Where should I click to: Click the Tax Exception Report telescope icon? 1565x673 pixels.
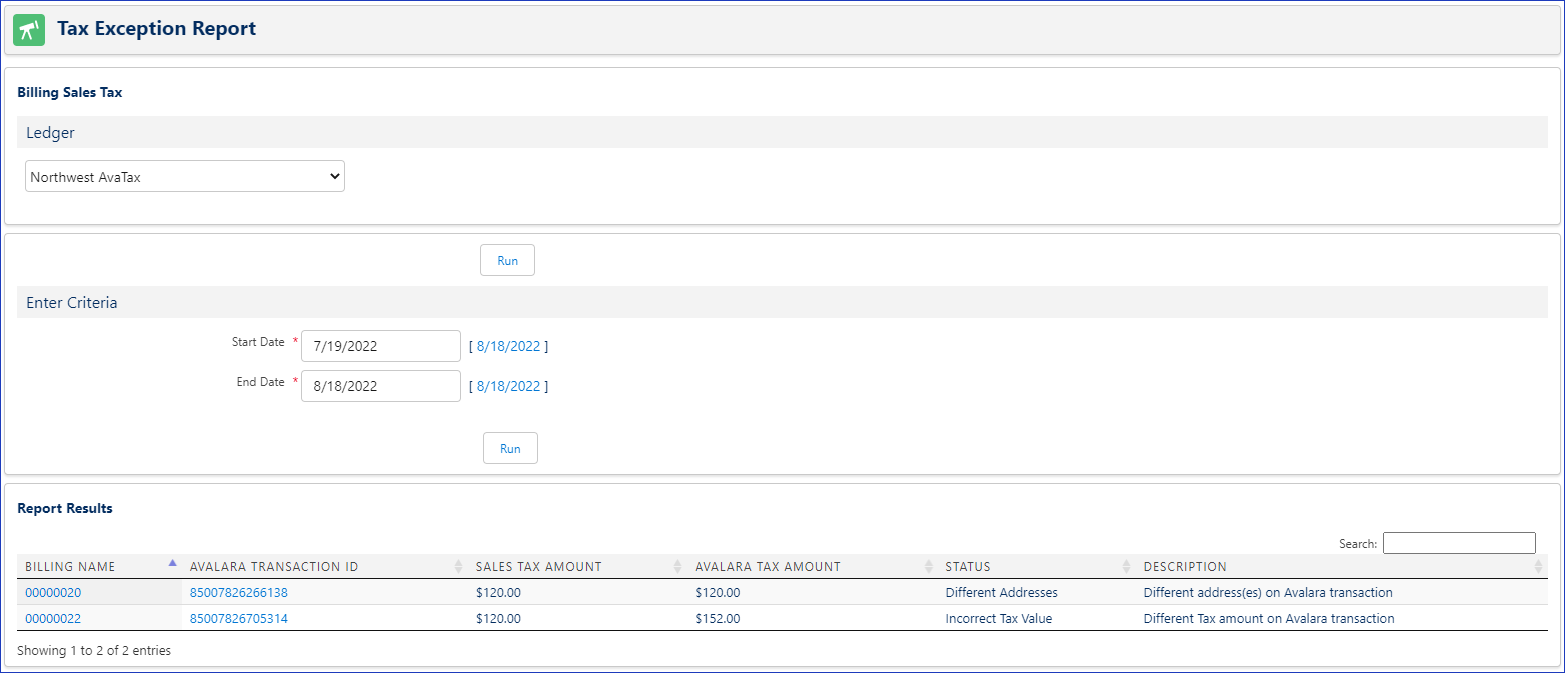point(29,29)
